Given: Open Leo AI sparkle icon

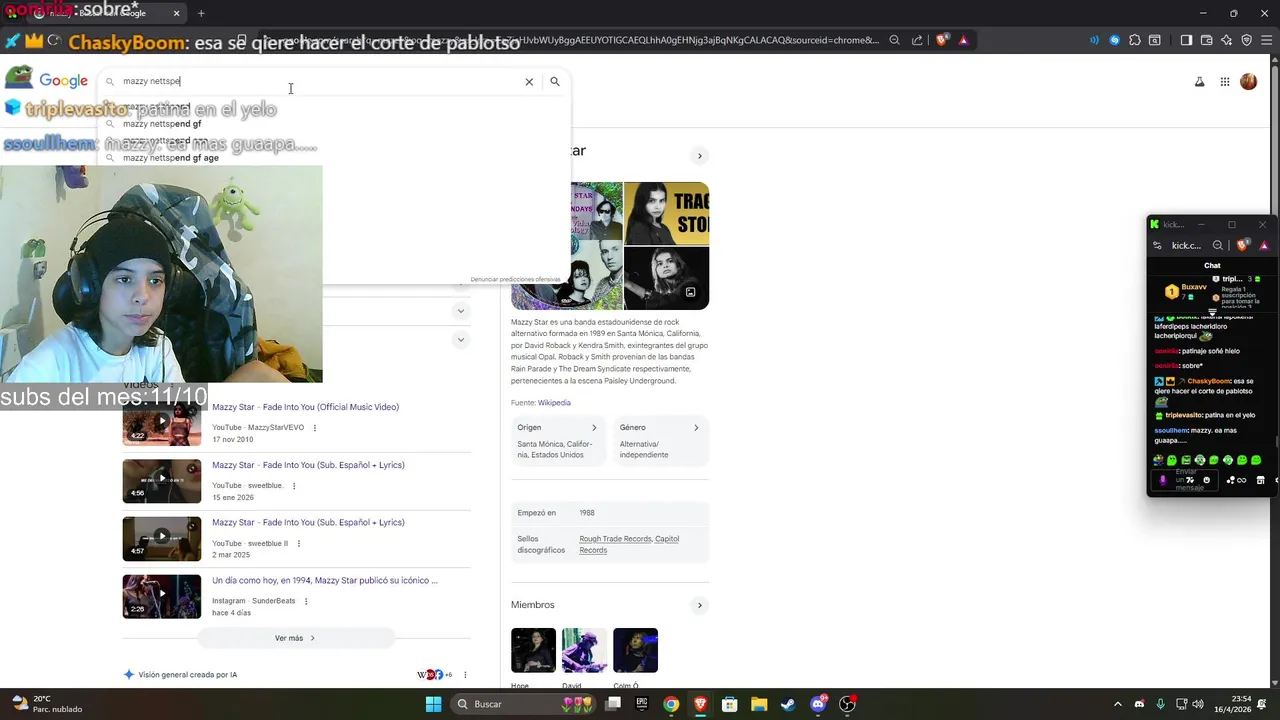Looking at the screenshot, I should point(1227,40).
